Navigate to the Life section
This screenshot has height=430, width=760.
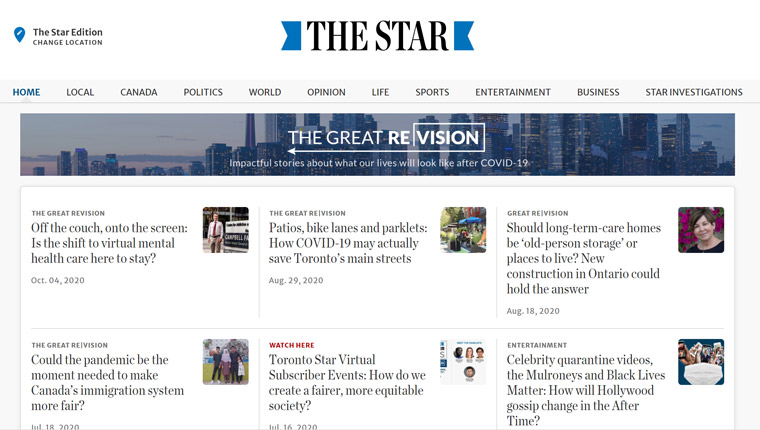point(380,92)
